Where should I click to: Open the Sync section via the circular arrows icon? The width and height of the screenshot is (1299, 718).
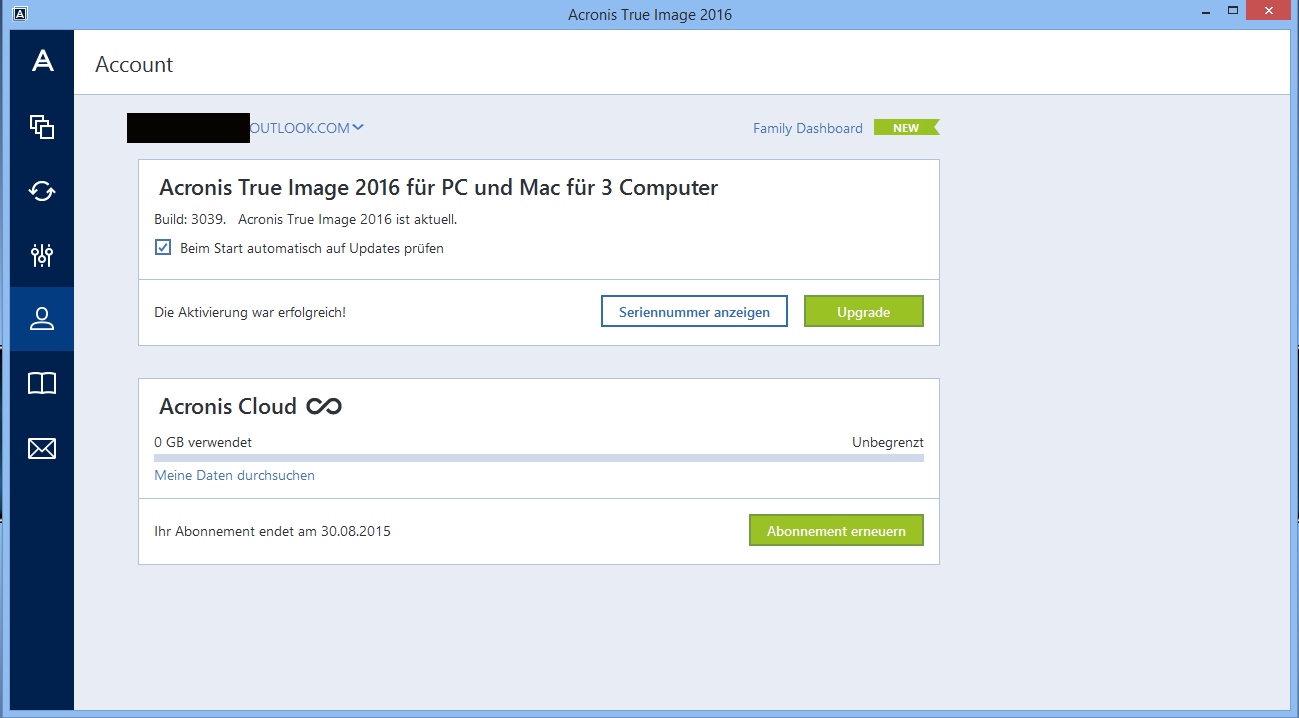(42, 191)
